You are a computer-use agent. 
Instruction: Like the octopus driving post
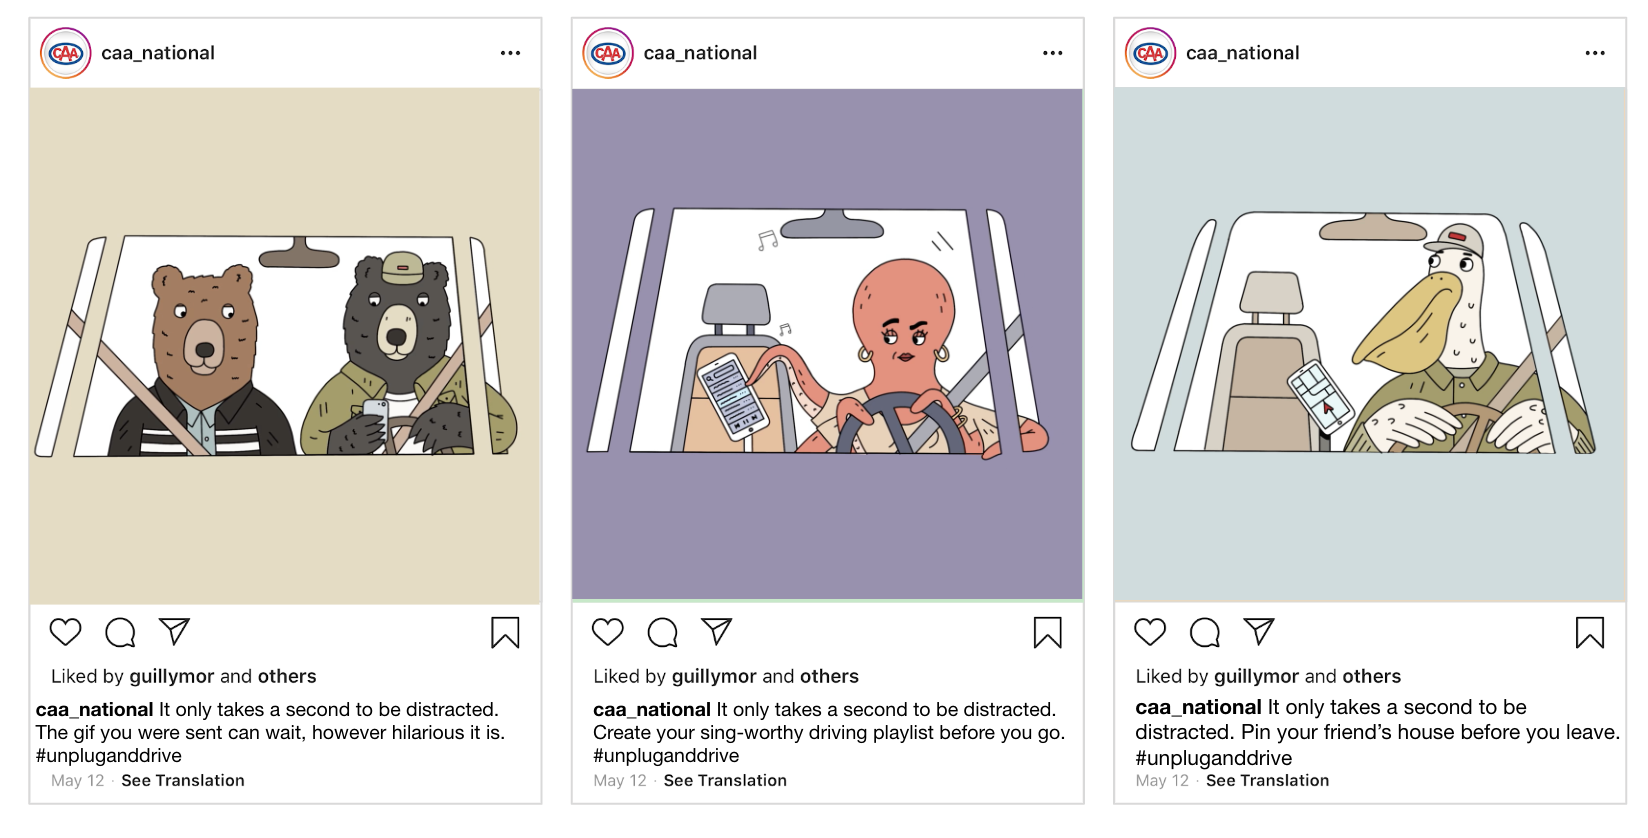608,632
